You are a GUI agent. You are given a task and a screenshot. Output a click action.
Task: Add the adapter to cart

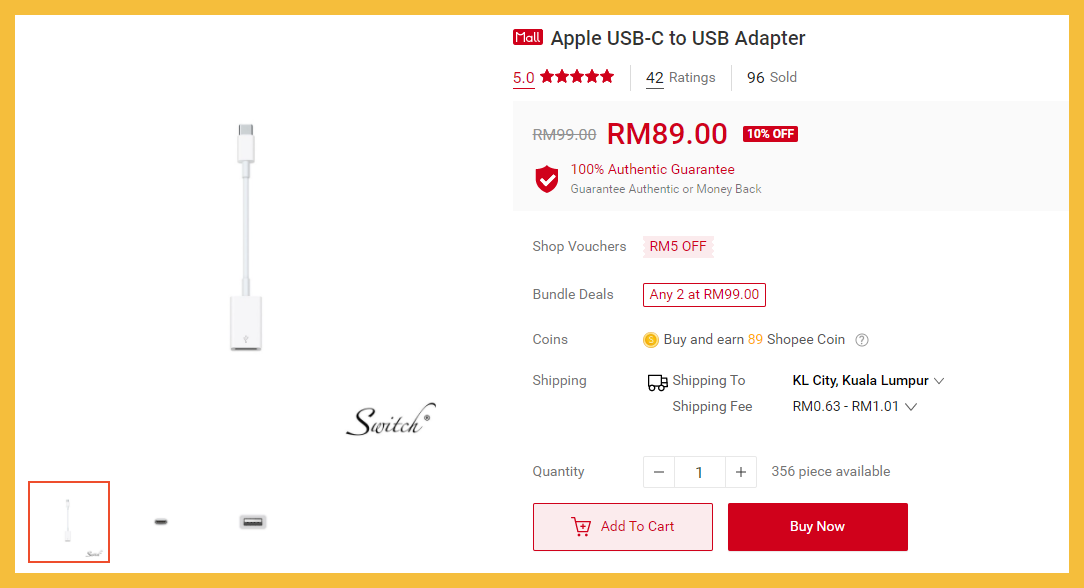pos(623,527)
